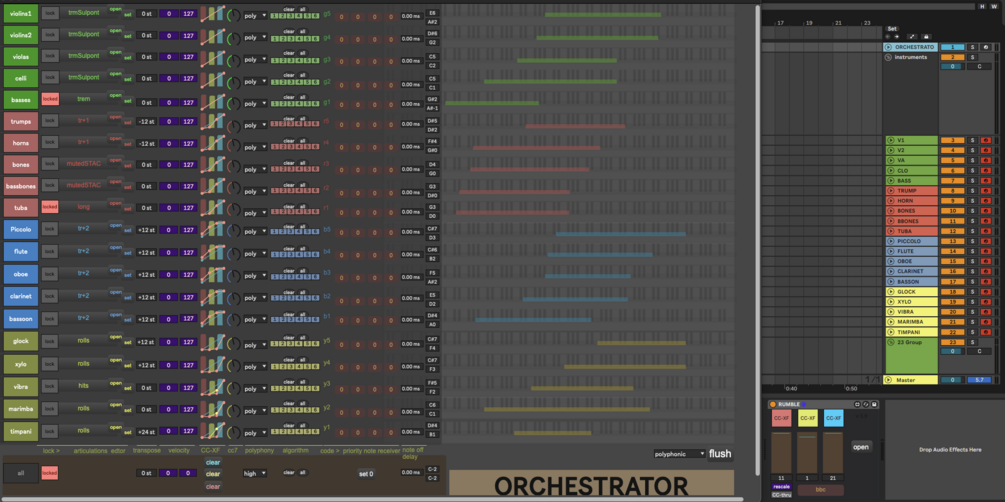Click the blue 'clear' CC-XF button
The width and height of the screenshot is (1005, 502).
pos(213,462)
